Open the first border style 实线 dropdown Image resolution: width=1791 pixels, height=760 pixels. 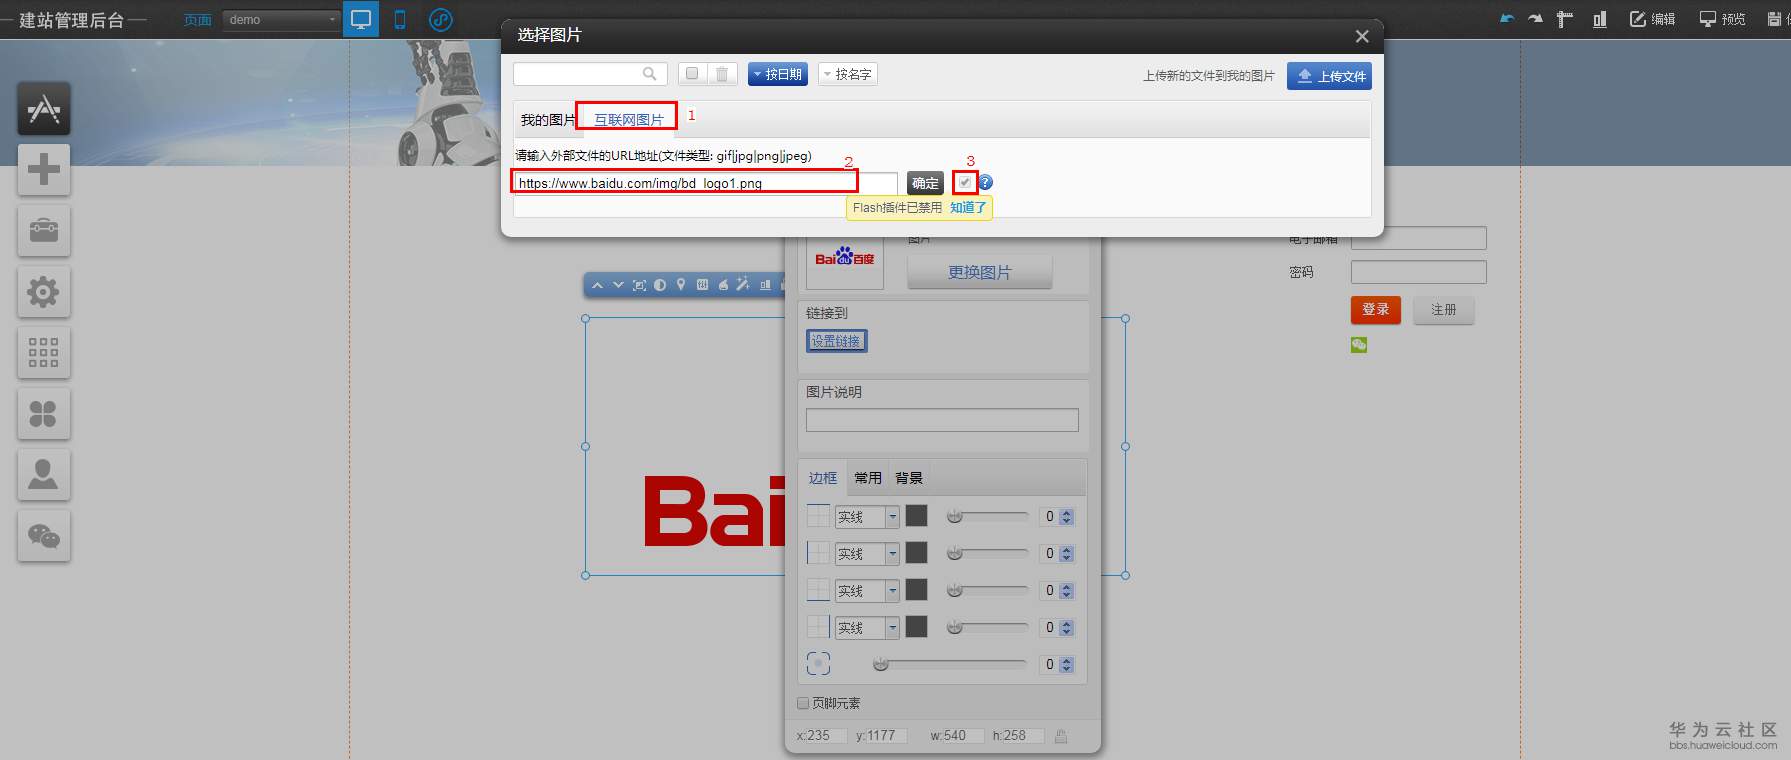coord(867,517)
